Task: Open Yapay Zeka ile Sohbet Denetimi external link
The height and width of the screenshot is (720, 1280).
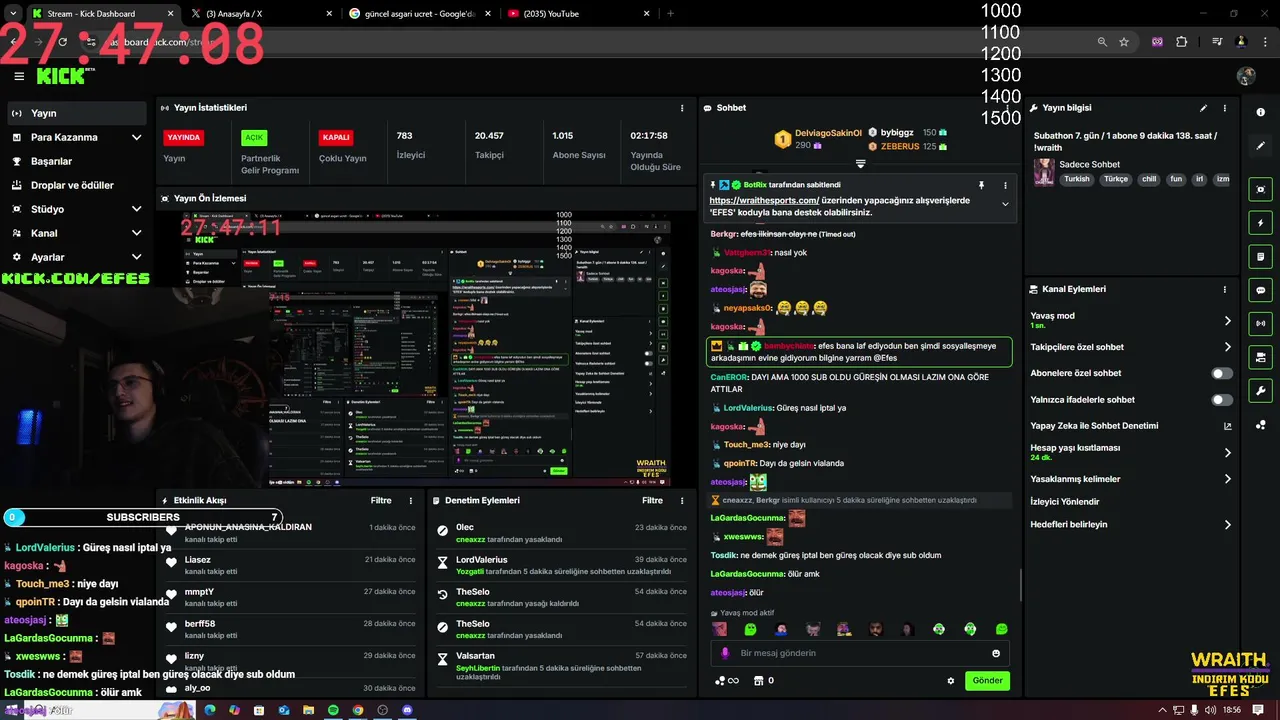Action: tap(1228, 426)
